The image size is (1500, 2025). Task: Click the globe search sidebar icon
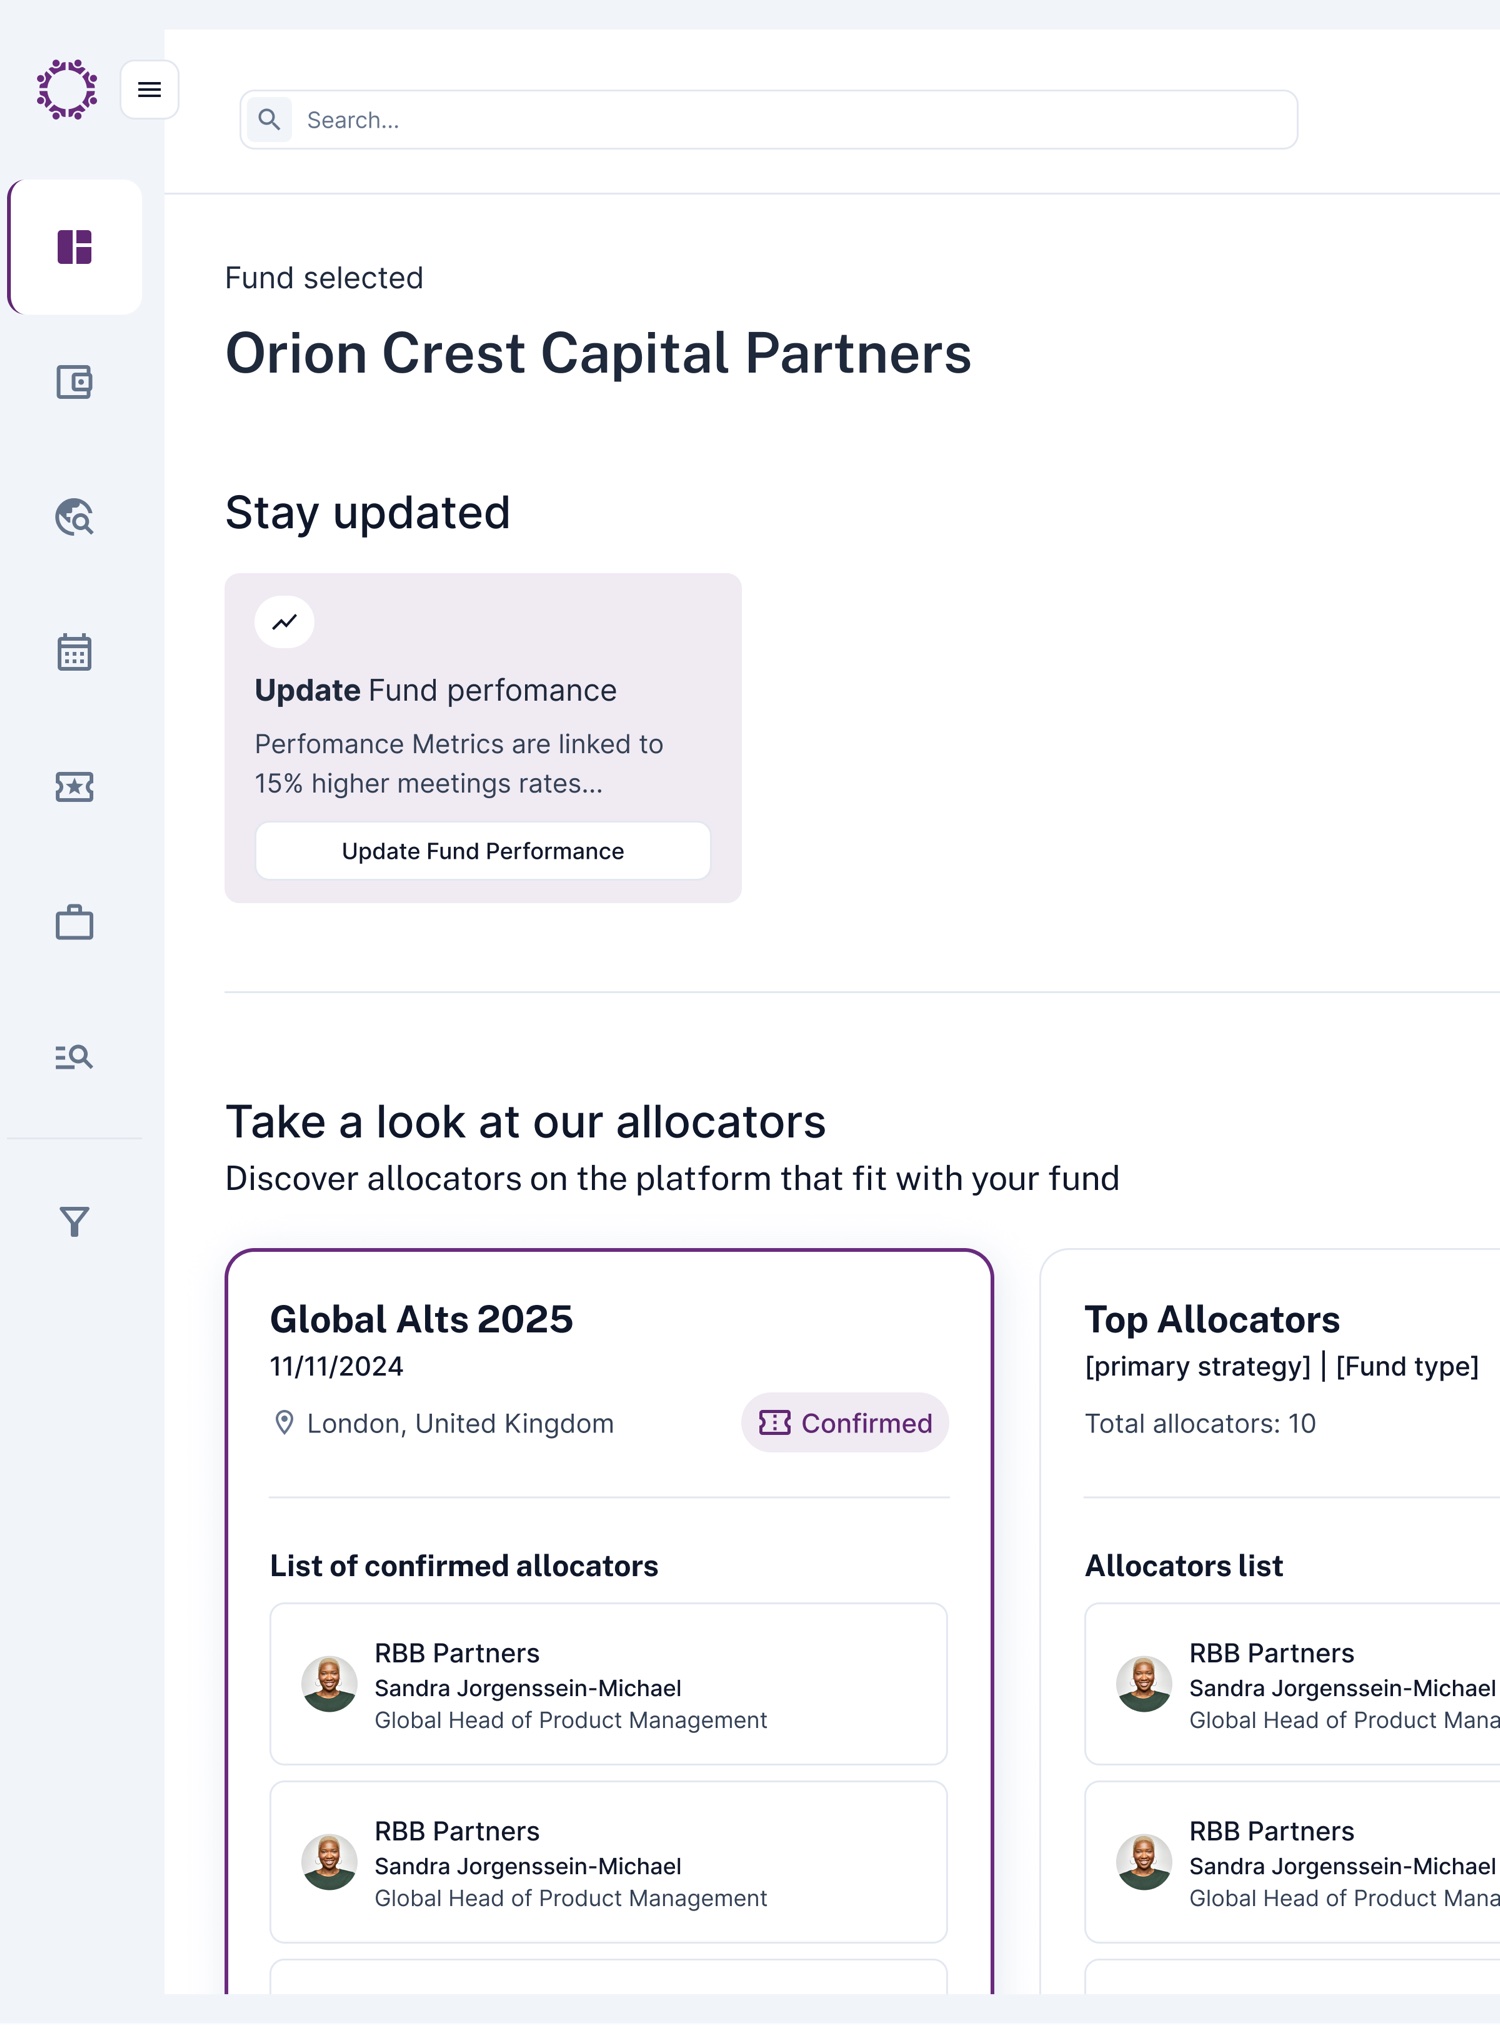tap(74, 517)
